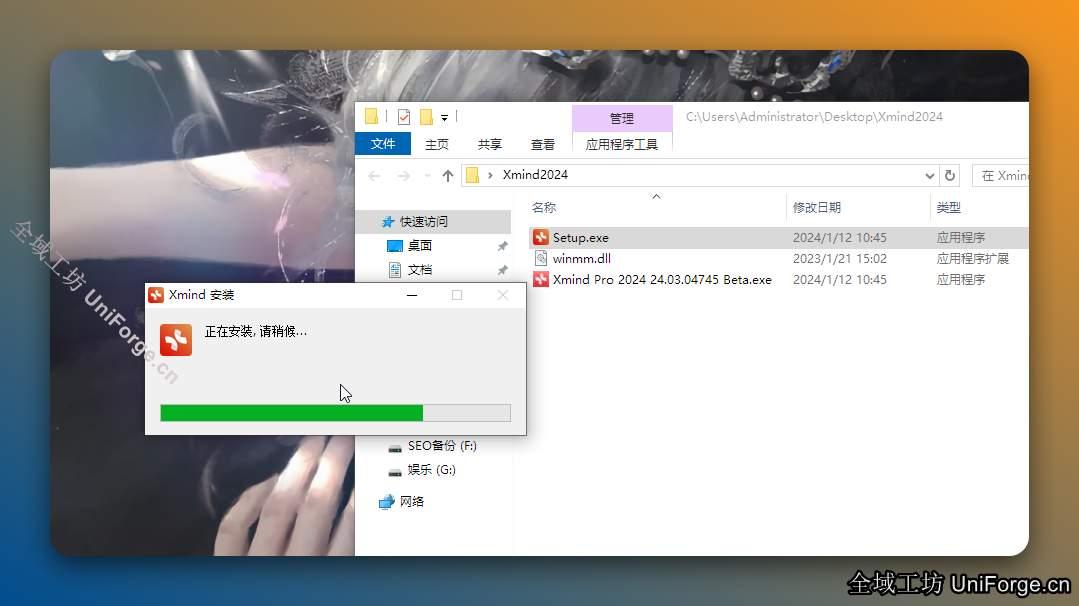Click the 娱乐 (G:) drive icon
Screen dimensions: 1079x606
(395, 472)
